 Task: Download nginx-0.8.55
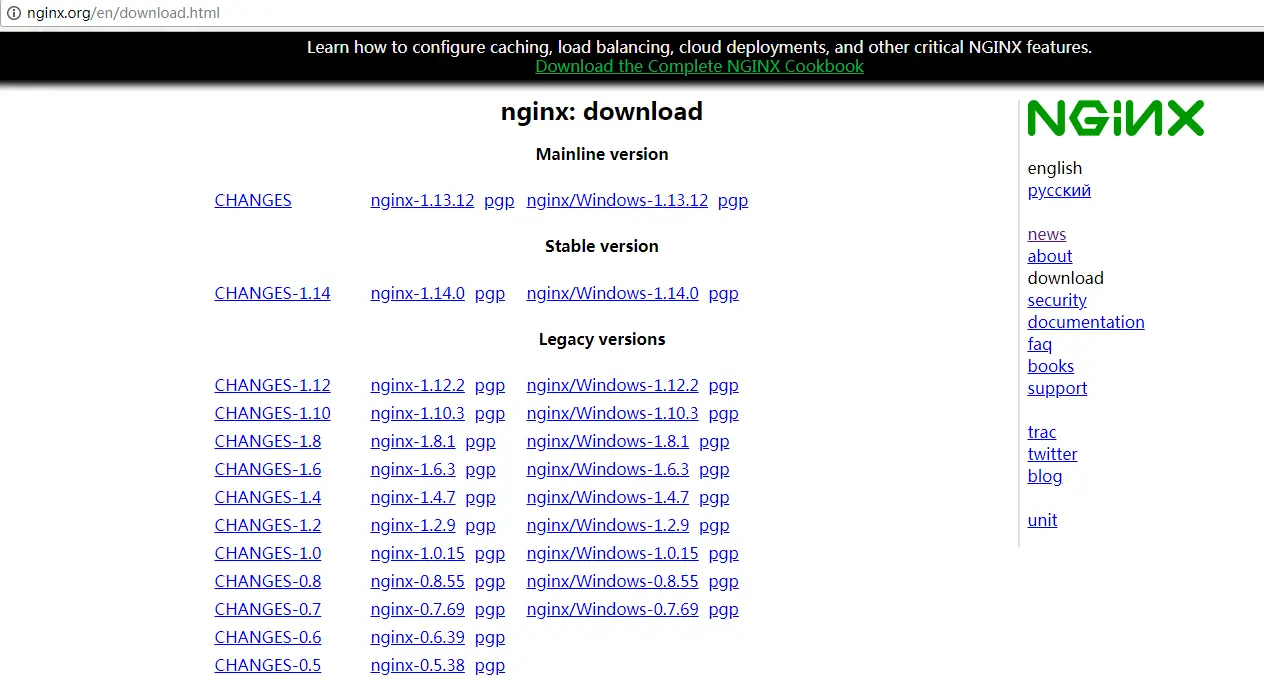pyautogui.click(x=417, y=581)
